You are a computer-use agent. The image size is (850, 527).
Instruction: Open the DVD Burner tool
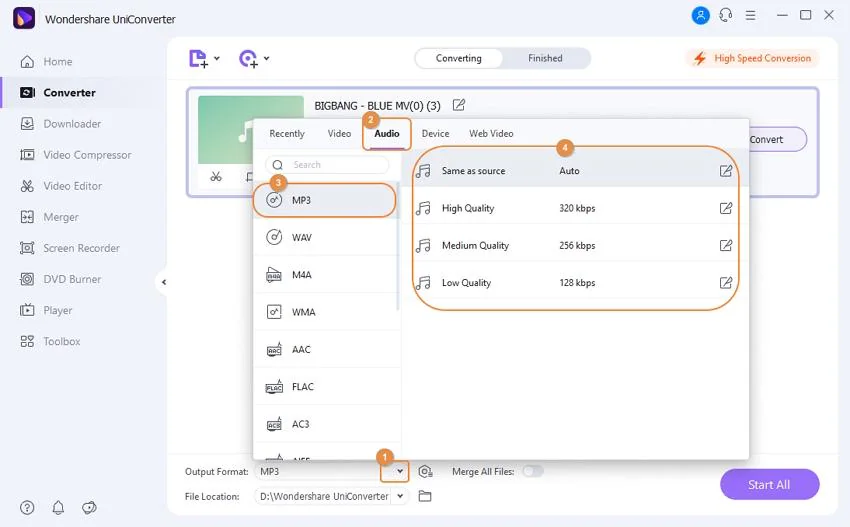[x=60, y=279]
